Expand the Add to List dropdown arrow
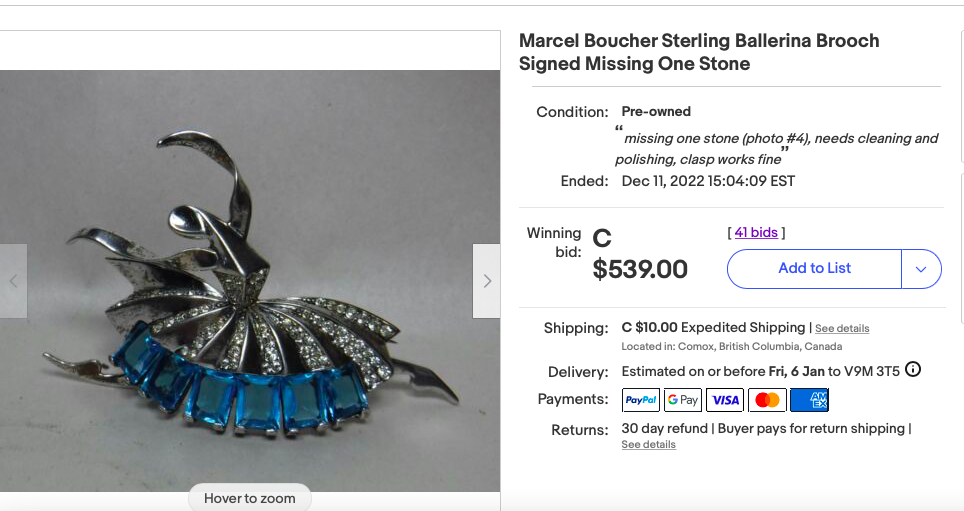 pyautogui.click(x=921, y=268)
